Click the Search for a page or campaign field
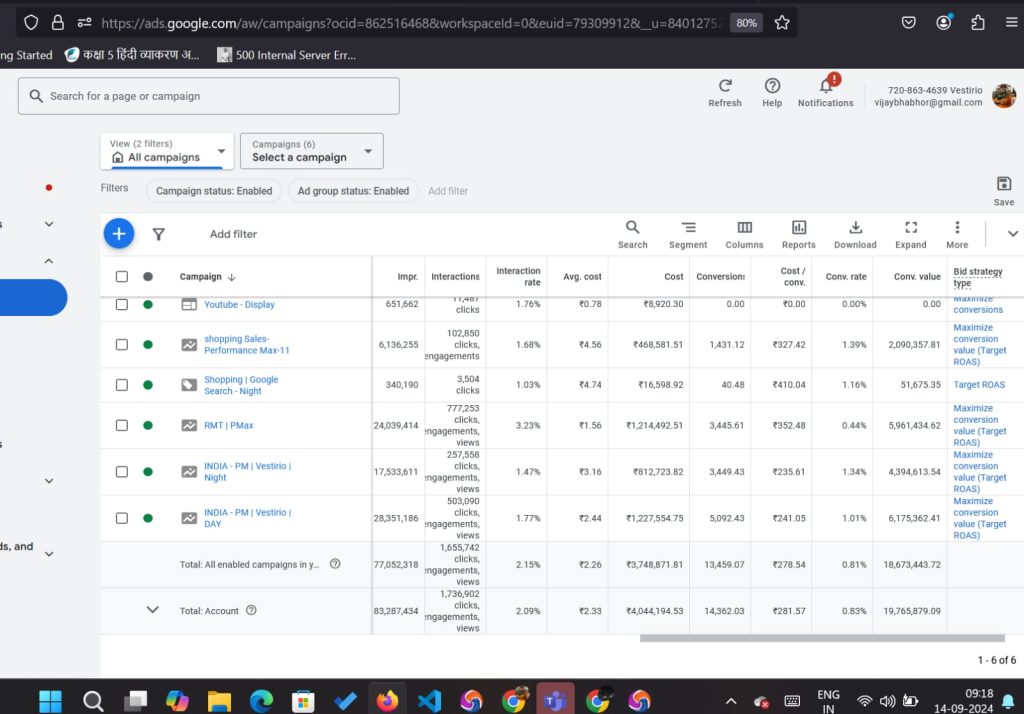The image size is (1024, 714). [x=208, y=96]
